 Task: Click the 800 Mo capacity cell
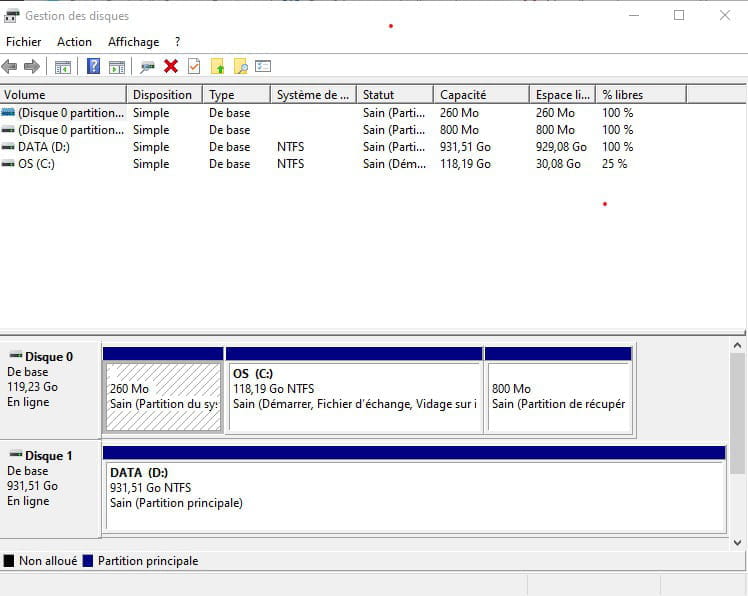459,130
